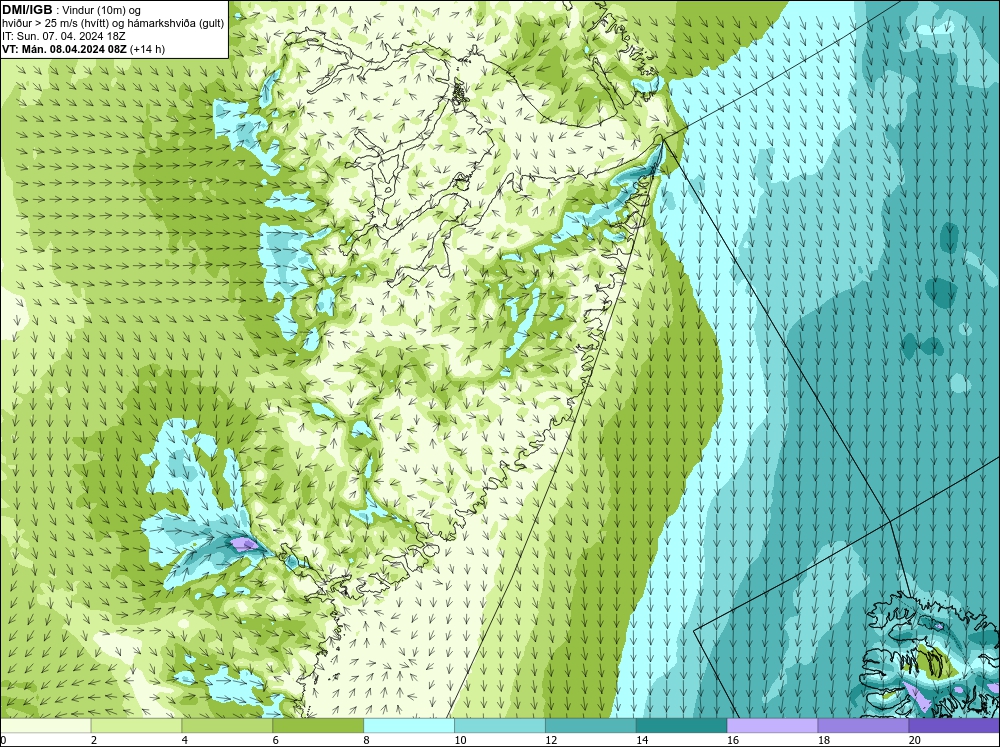Select the 16–18 m/s light purple legend swatch
Viewport: 1000px width, 747px height.
tap(772, 726)
